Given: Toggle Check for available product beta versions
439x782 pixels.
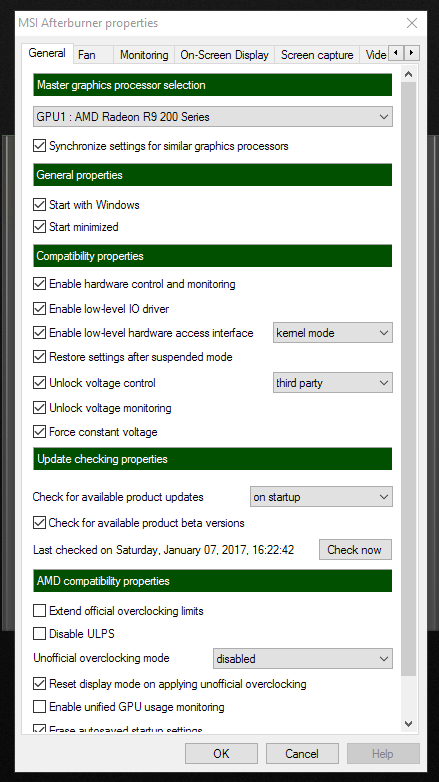Looking at the screenshot, I should (x=39, y=523).
